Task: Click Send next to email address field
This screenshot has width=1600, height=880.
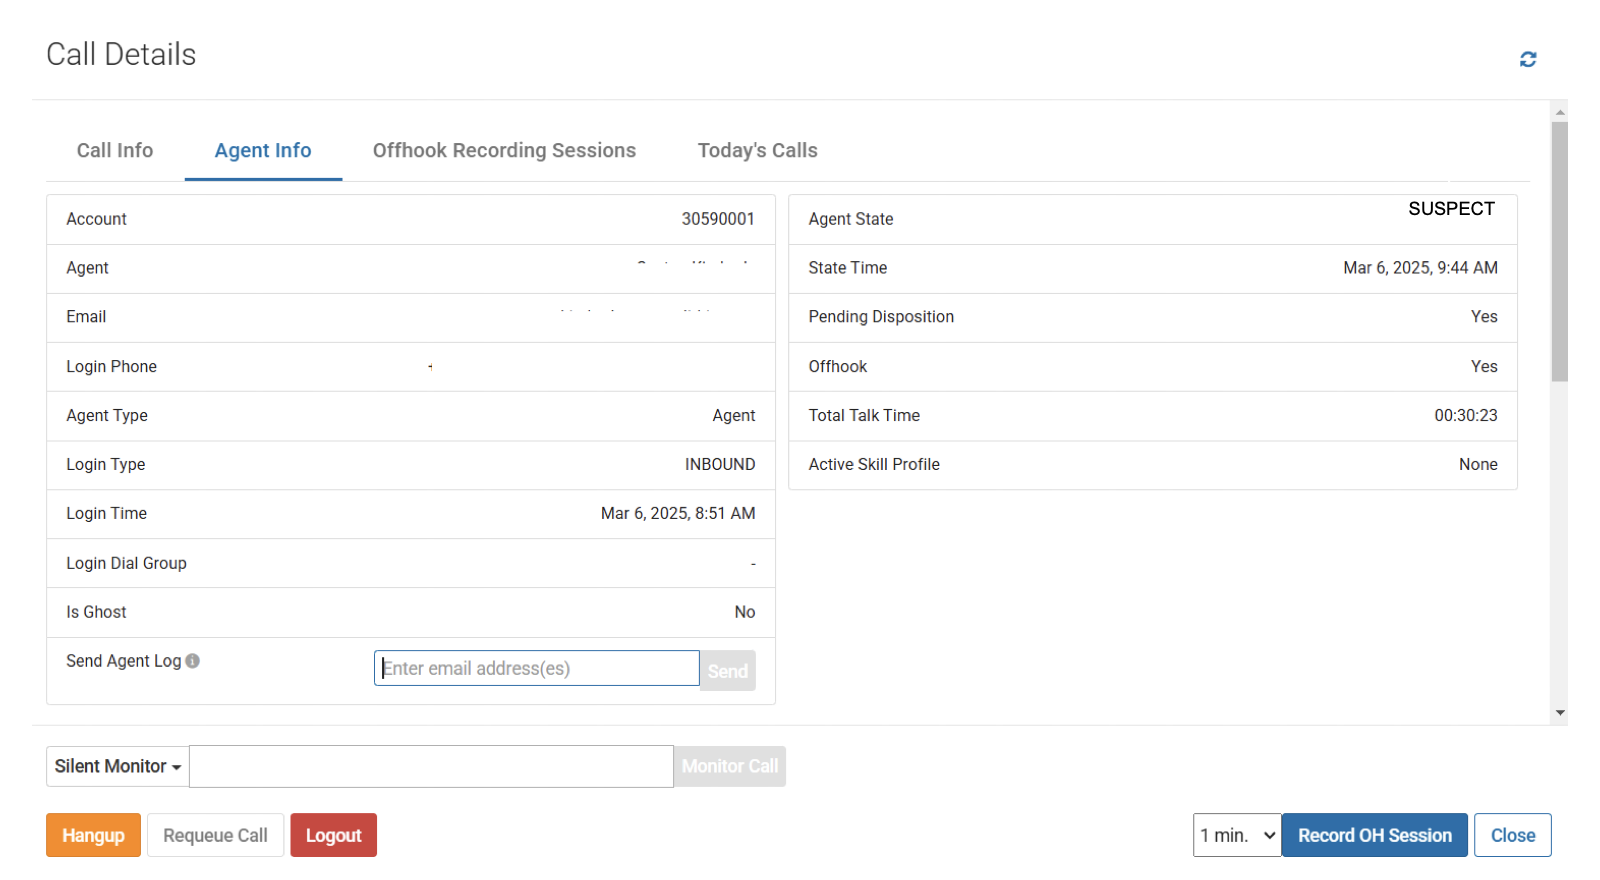Action: pyautogui.click(x=727, y=671)
